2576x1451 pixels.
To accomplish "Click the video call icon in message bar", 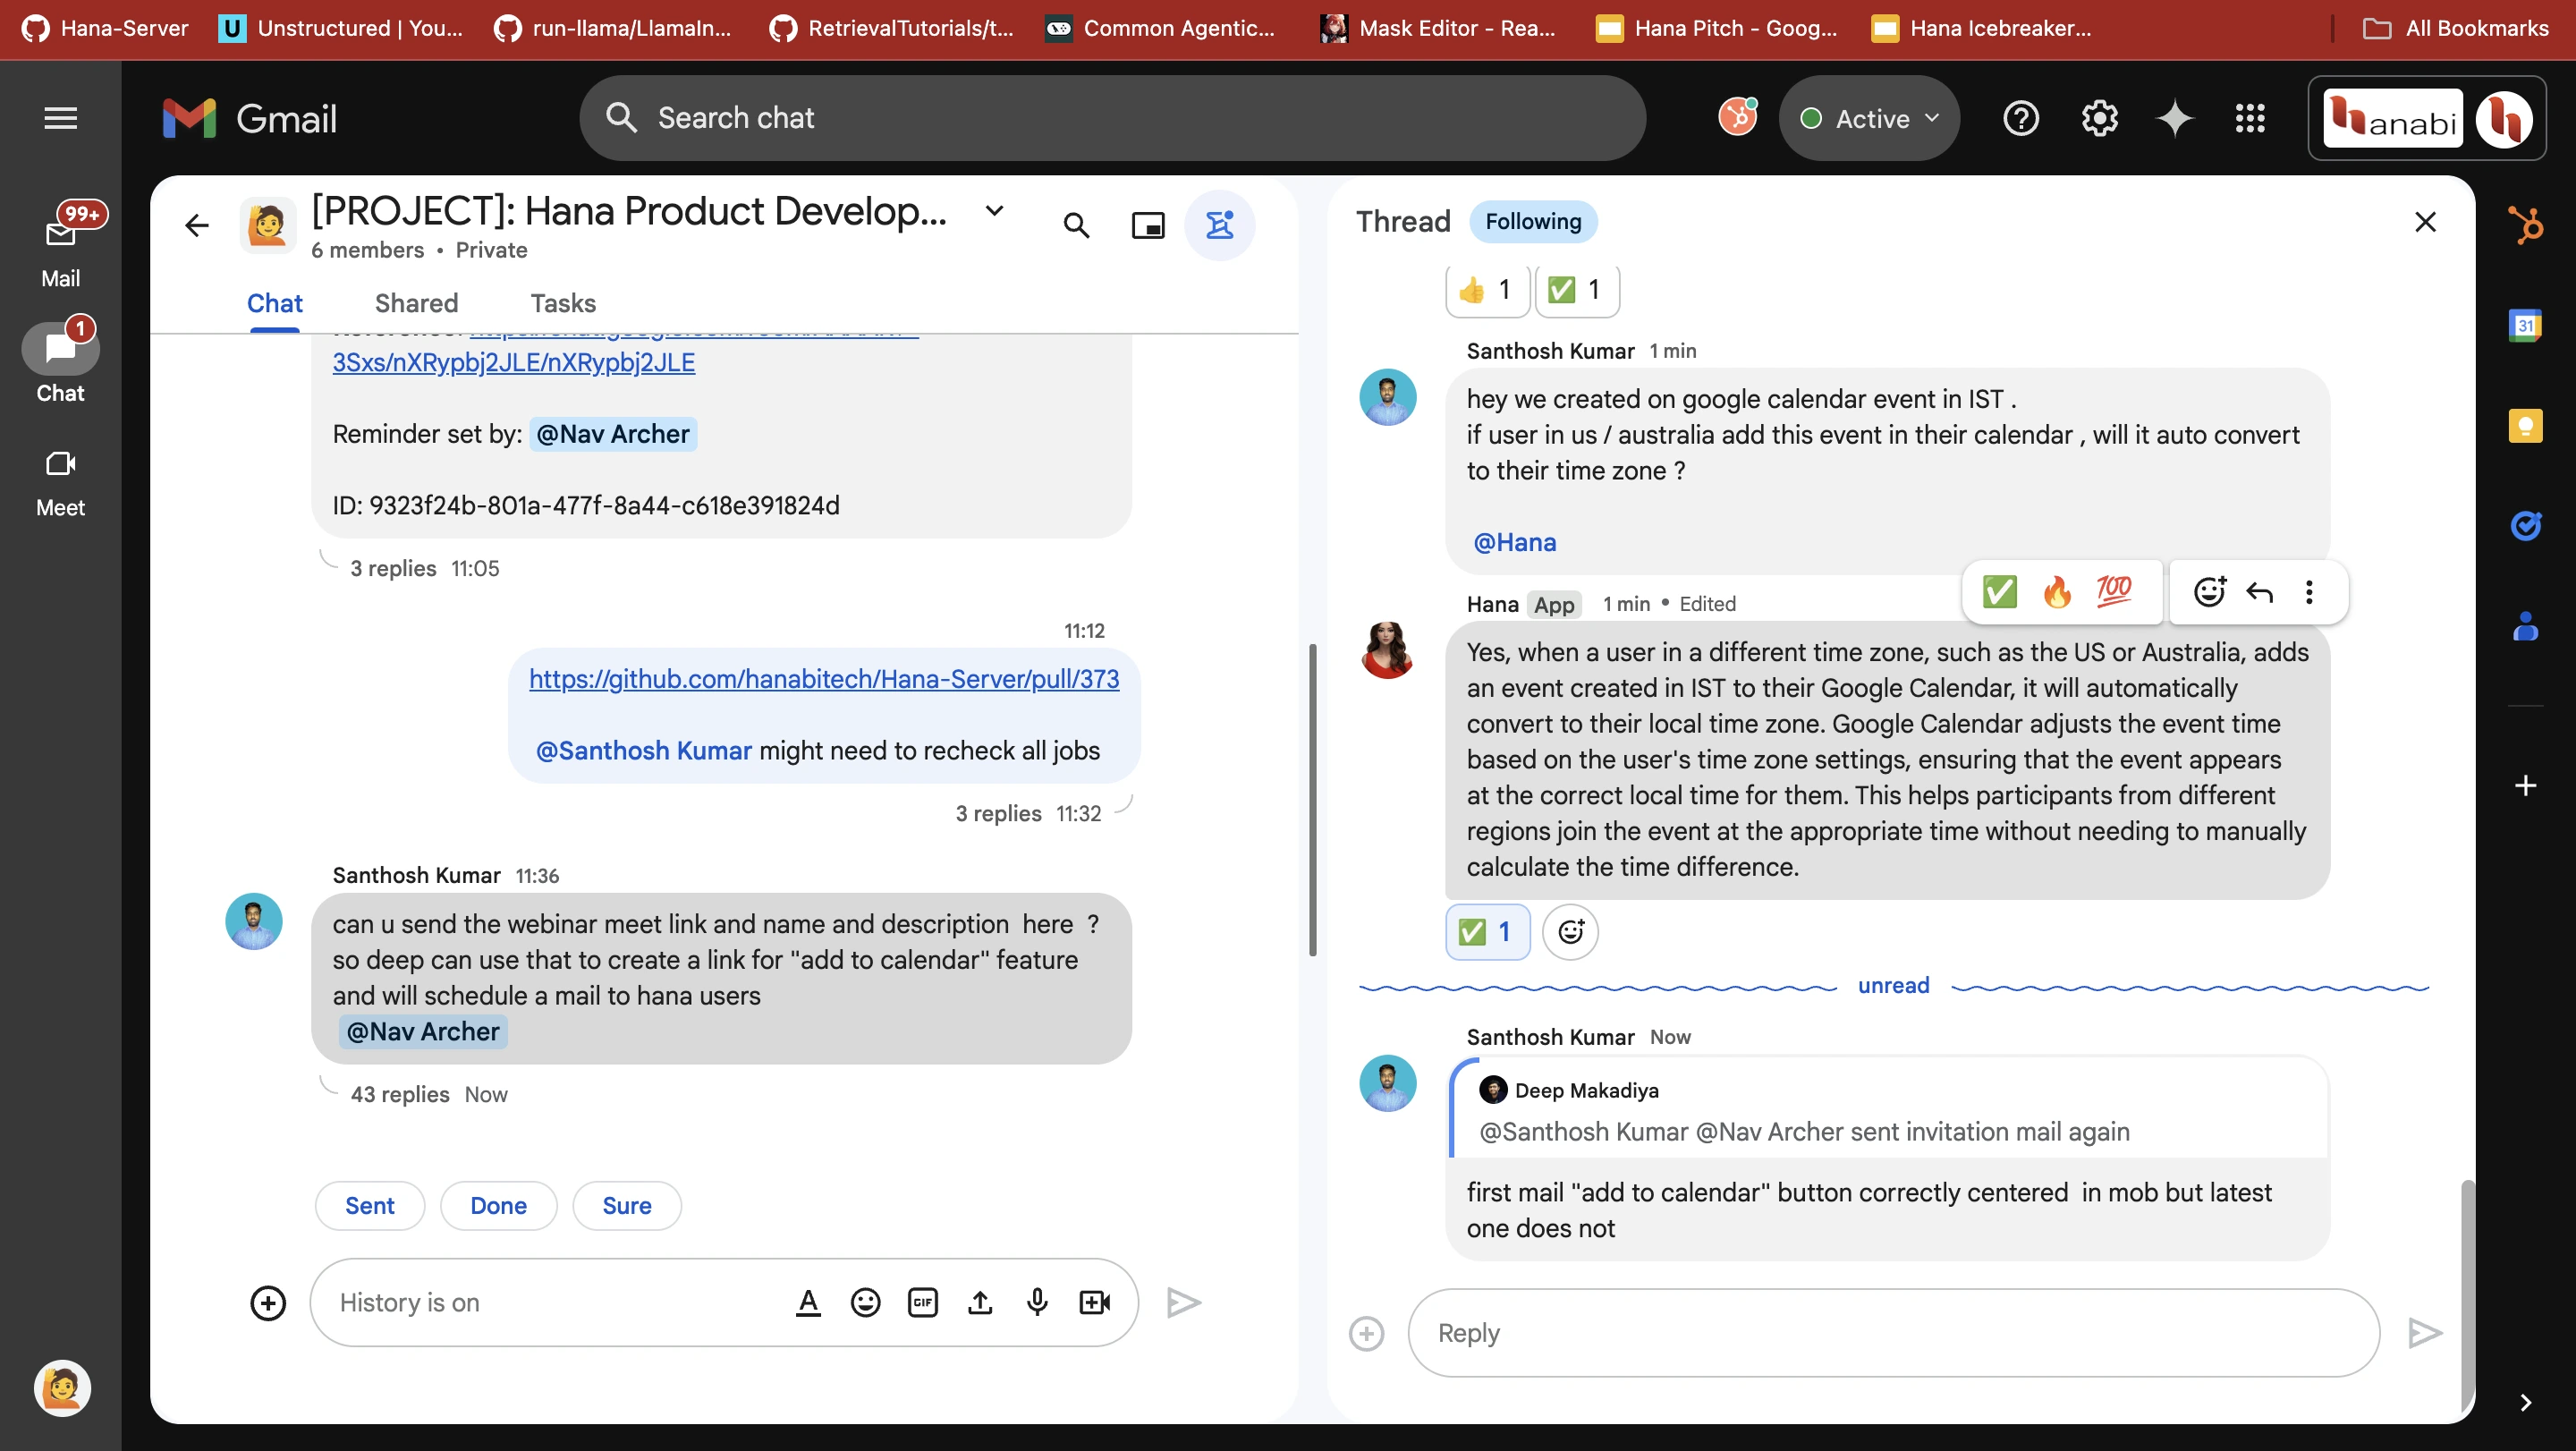I will tap(1093, 1301).
